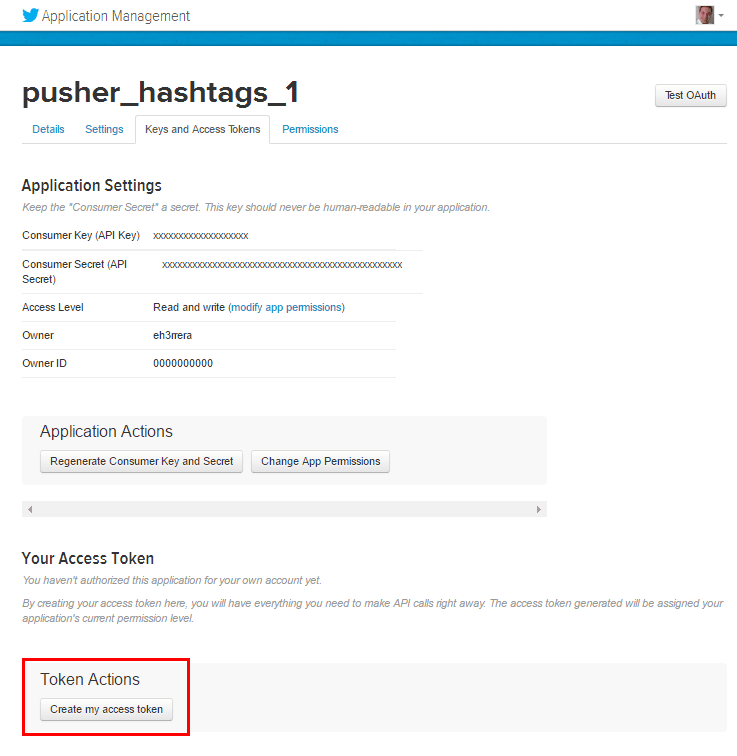Click the pusher_hashtags_1 app title
The image size is (737, 756).
160,93
